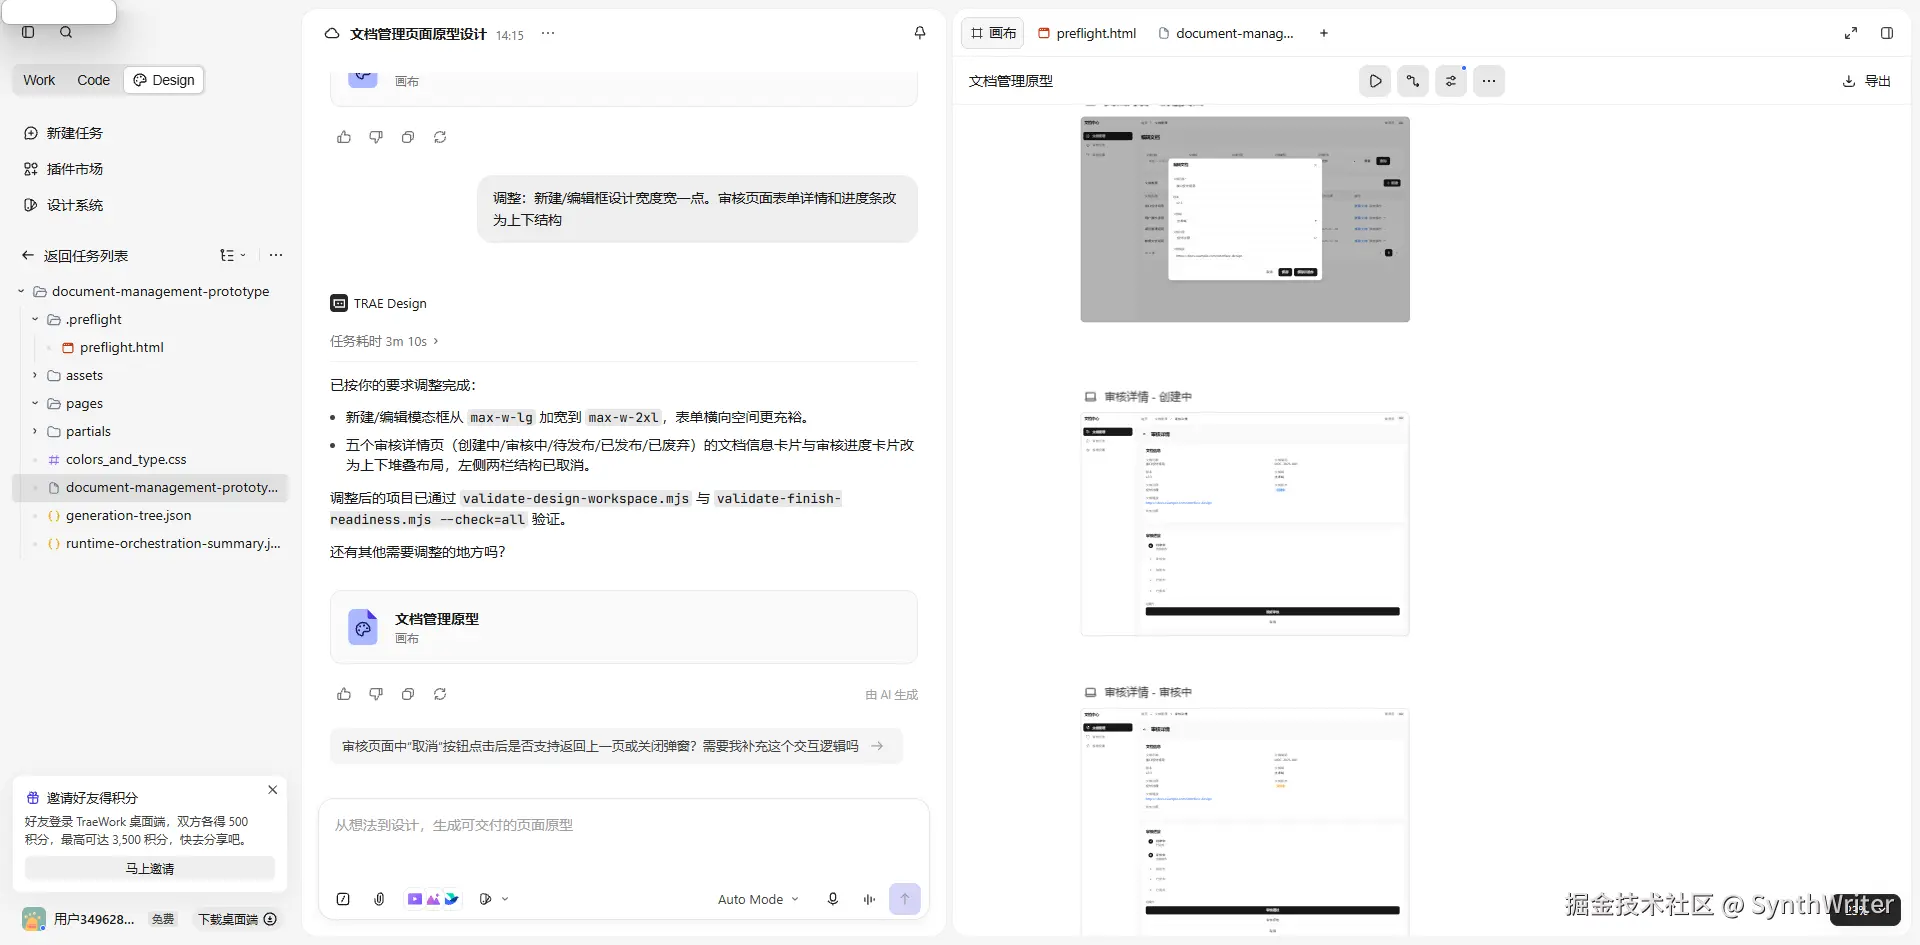Open 设计系统 design system
The width and height of the screenshot is (1920, 945).
64,205
